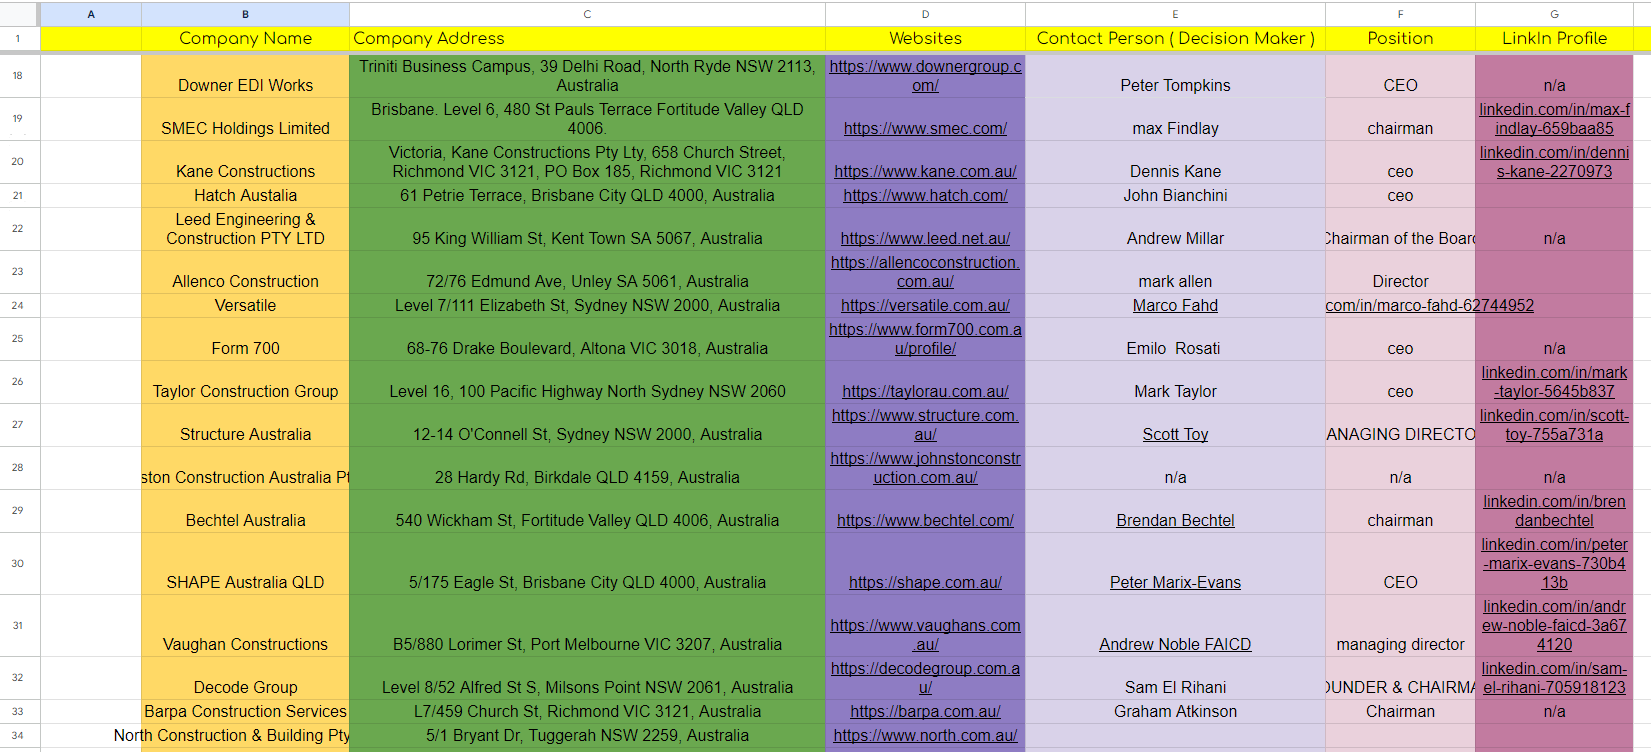Screen dimensions: 1651x752
Task: Select the 'Hatch Australia' company cell
Action: pos(245,195)
